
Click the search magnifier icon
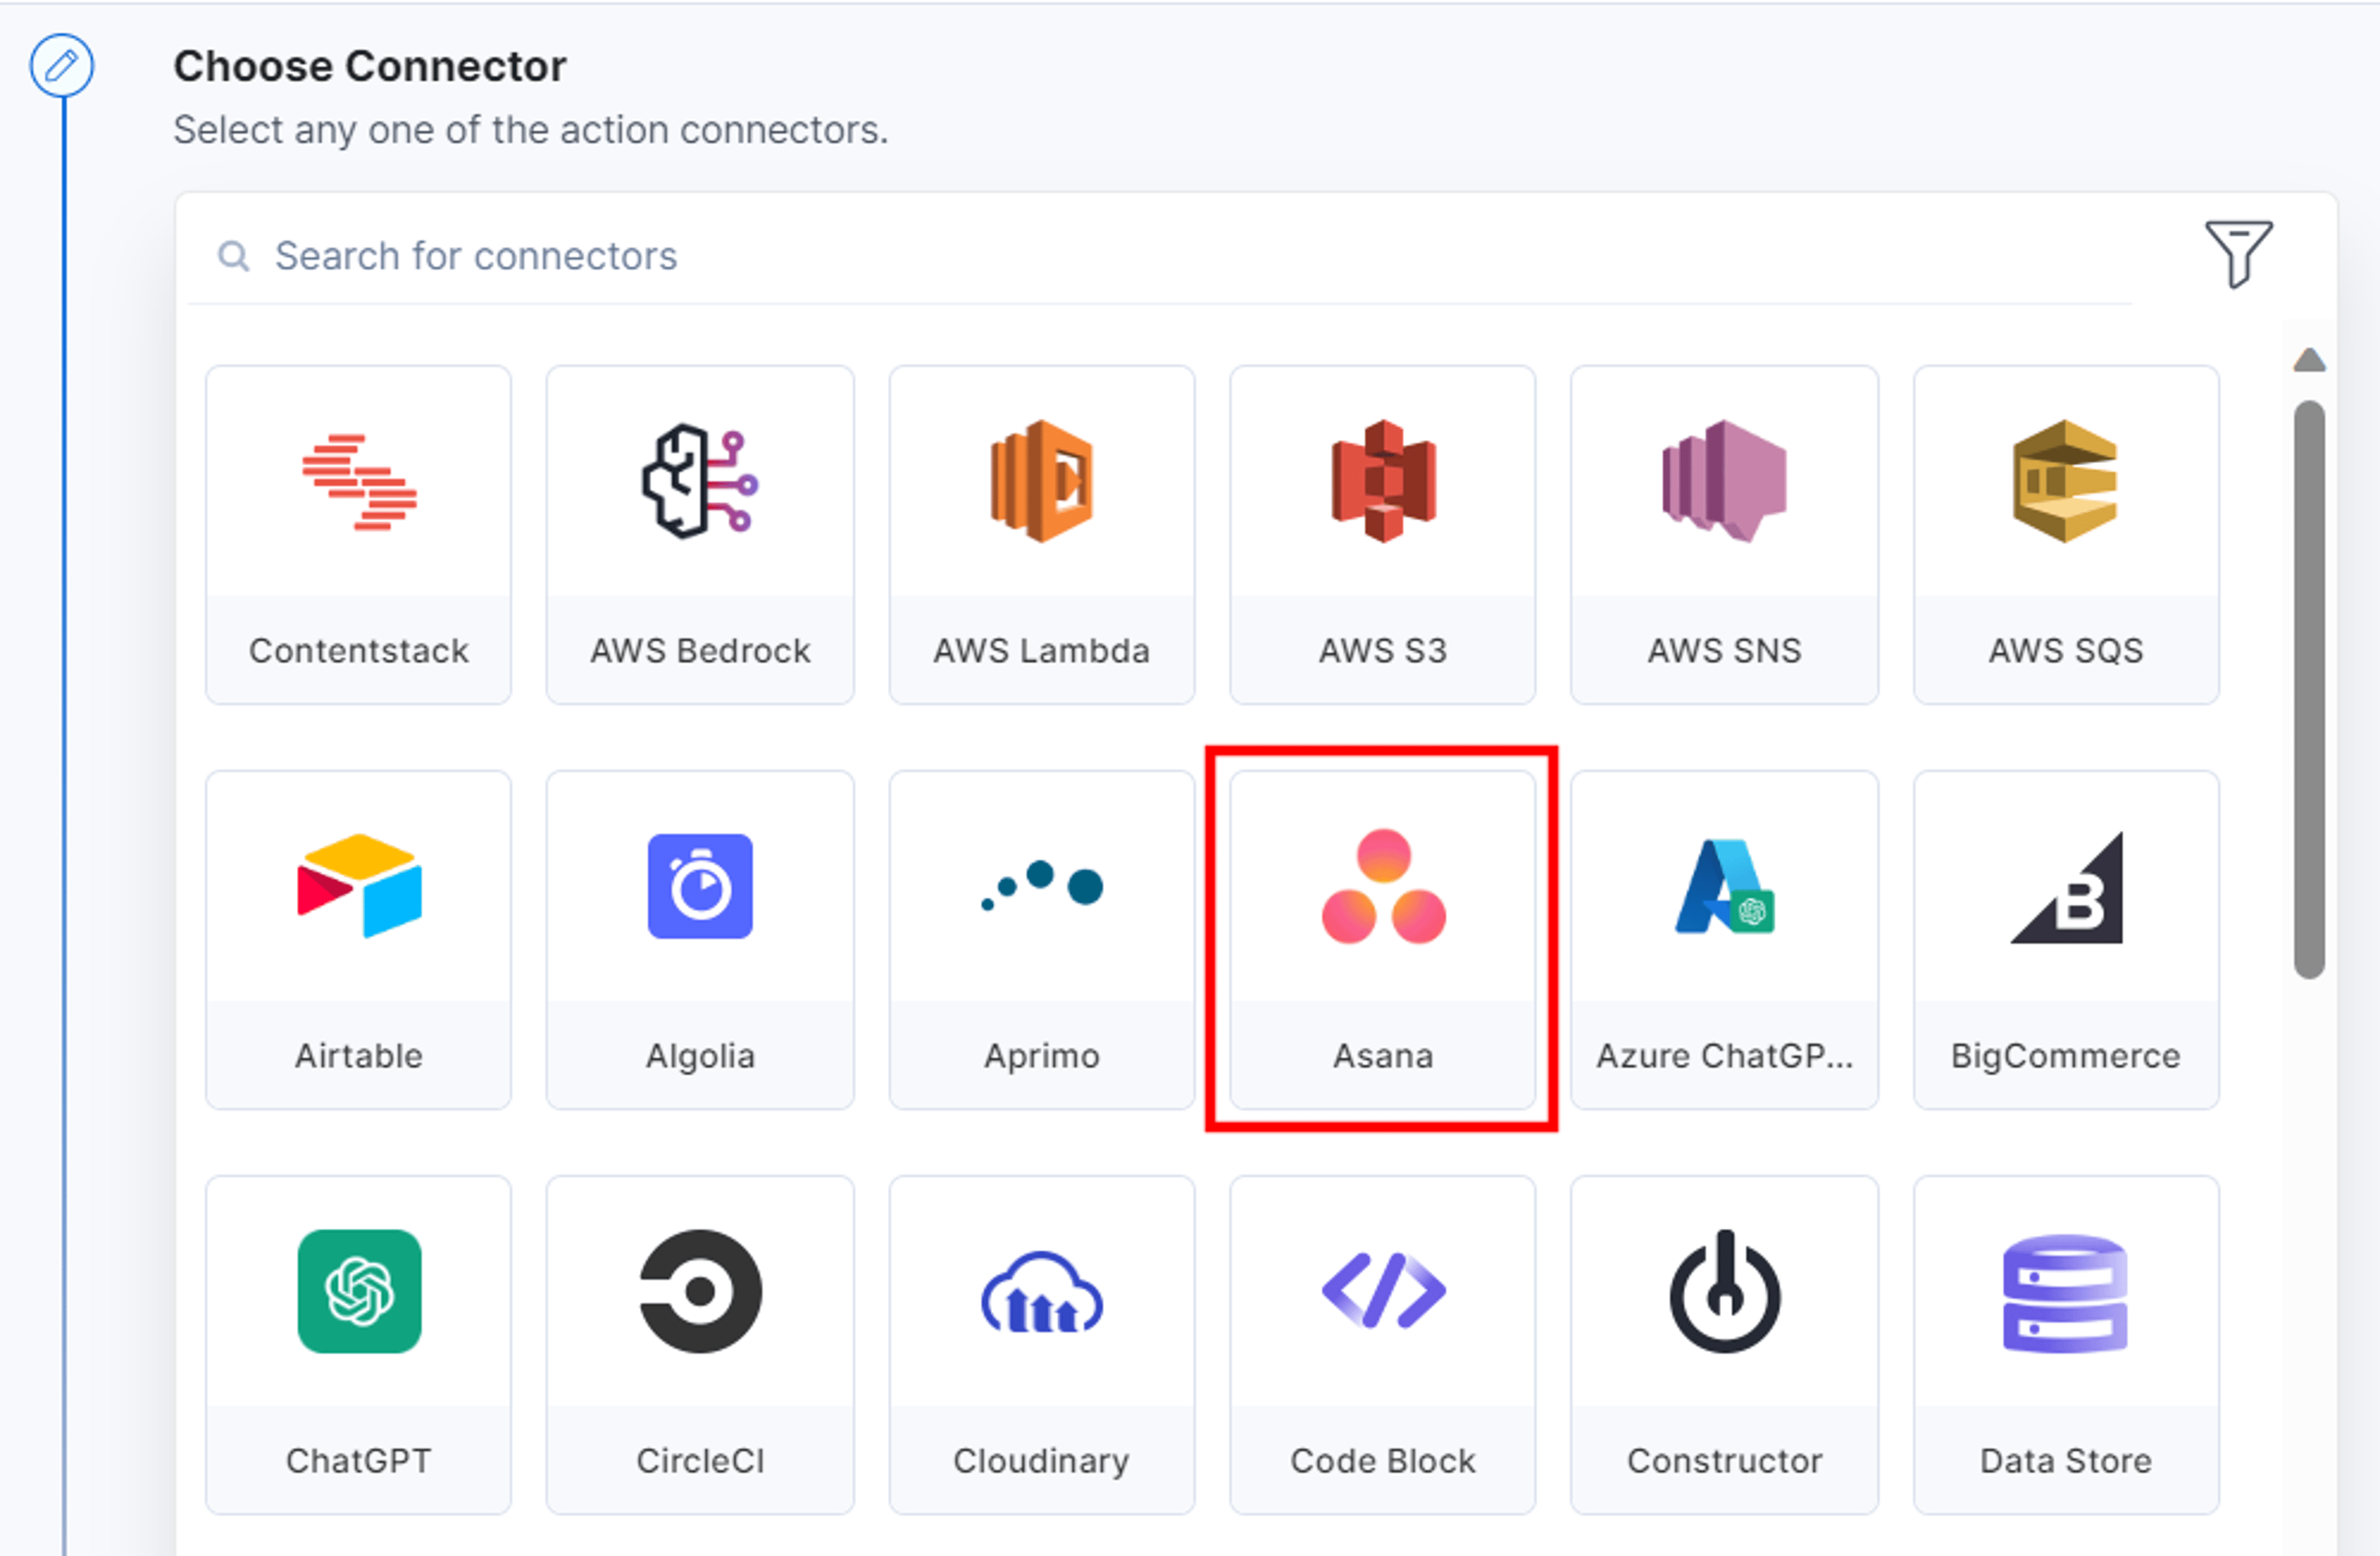pyautogui.click(x=234, y=256)
